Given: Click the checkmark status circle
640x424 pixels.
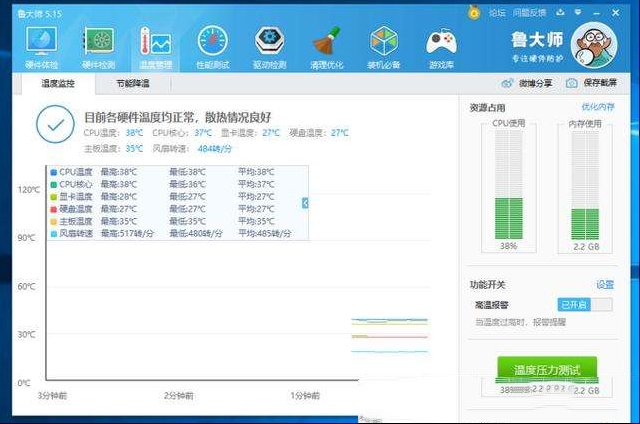Looking at the screenshot, I should (55, 124).
